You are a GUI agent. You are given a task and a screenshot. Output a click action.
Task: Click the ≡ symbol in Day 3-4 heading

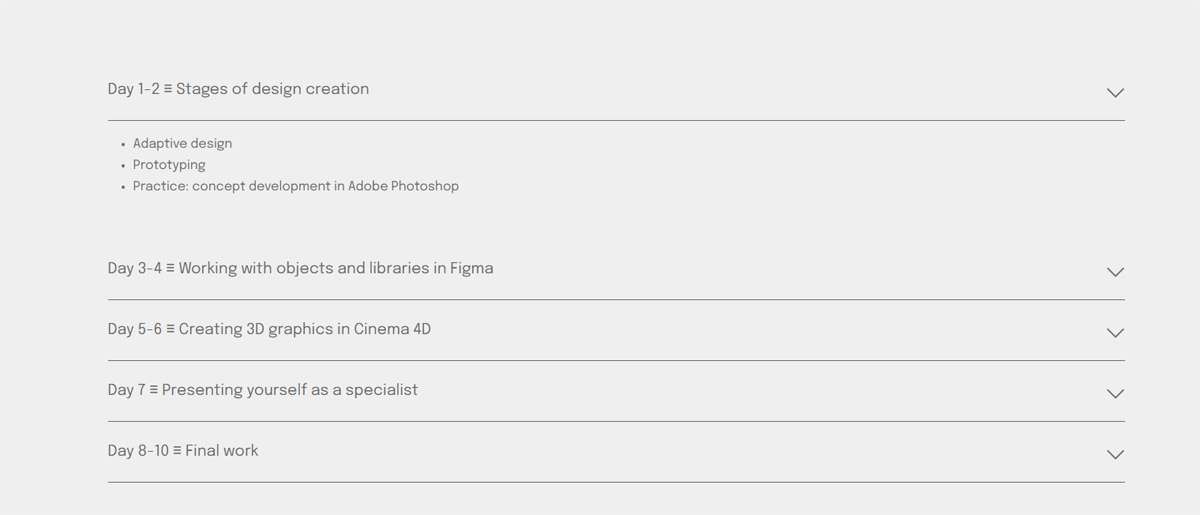click(170, 269)
